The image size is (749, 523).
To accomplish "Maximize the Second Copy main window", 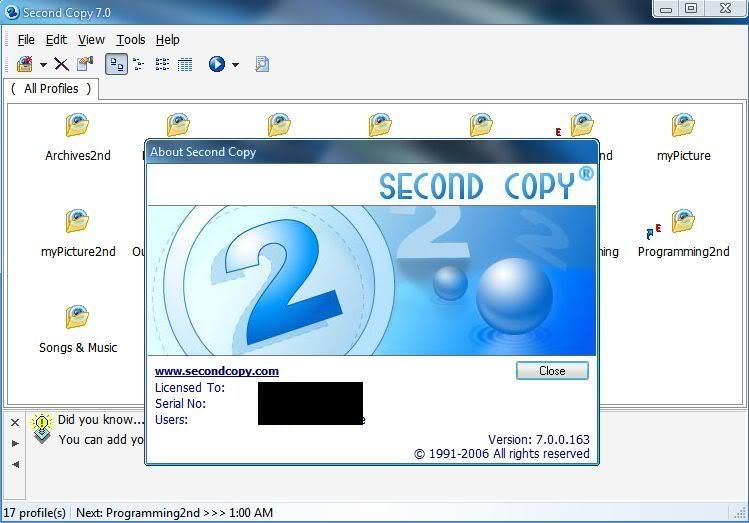I will 691,9.
